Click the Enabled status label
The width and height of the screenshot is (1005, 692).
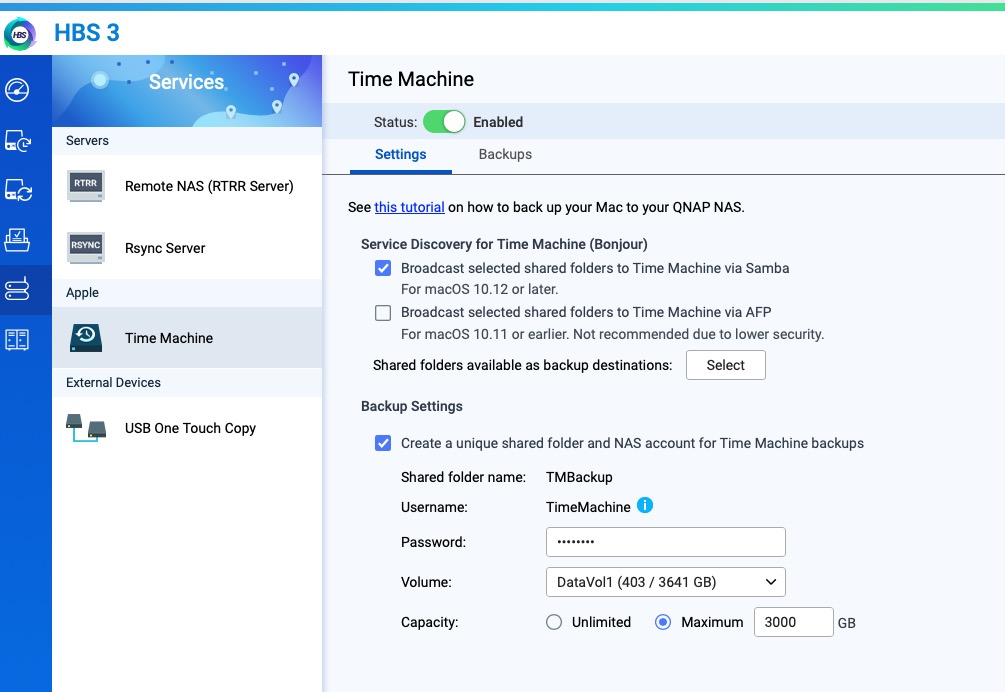(x=498, y=122)
